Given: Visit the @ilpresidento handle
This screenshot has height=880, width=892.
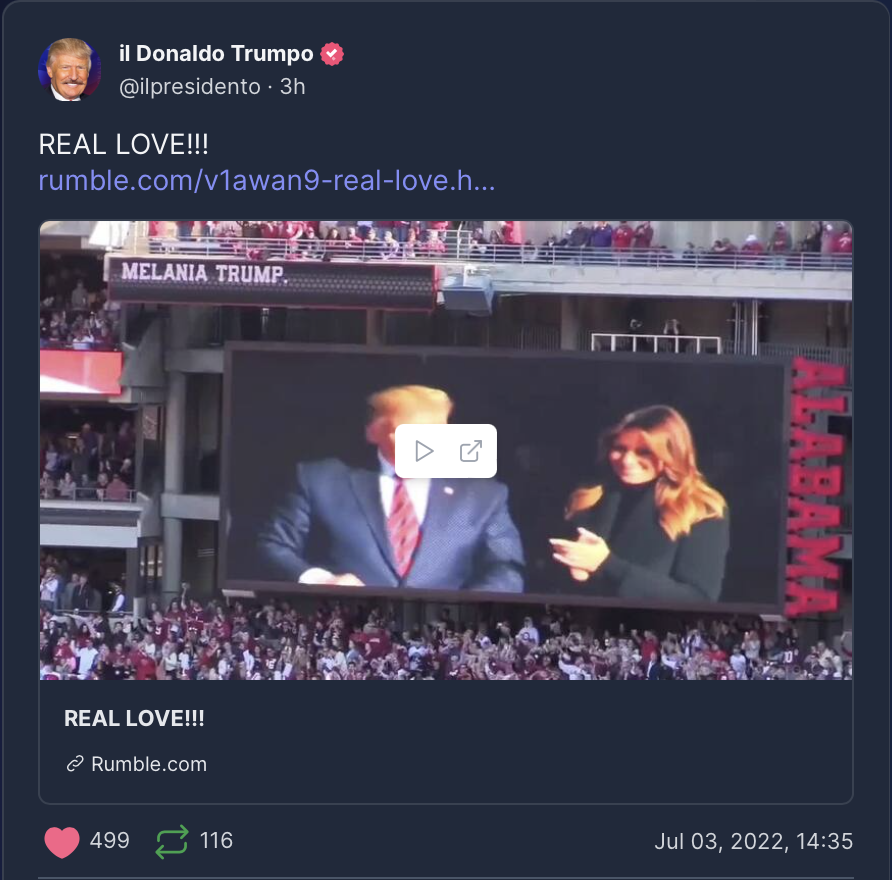Looking at the screenshot, I should tap(189, 86).
